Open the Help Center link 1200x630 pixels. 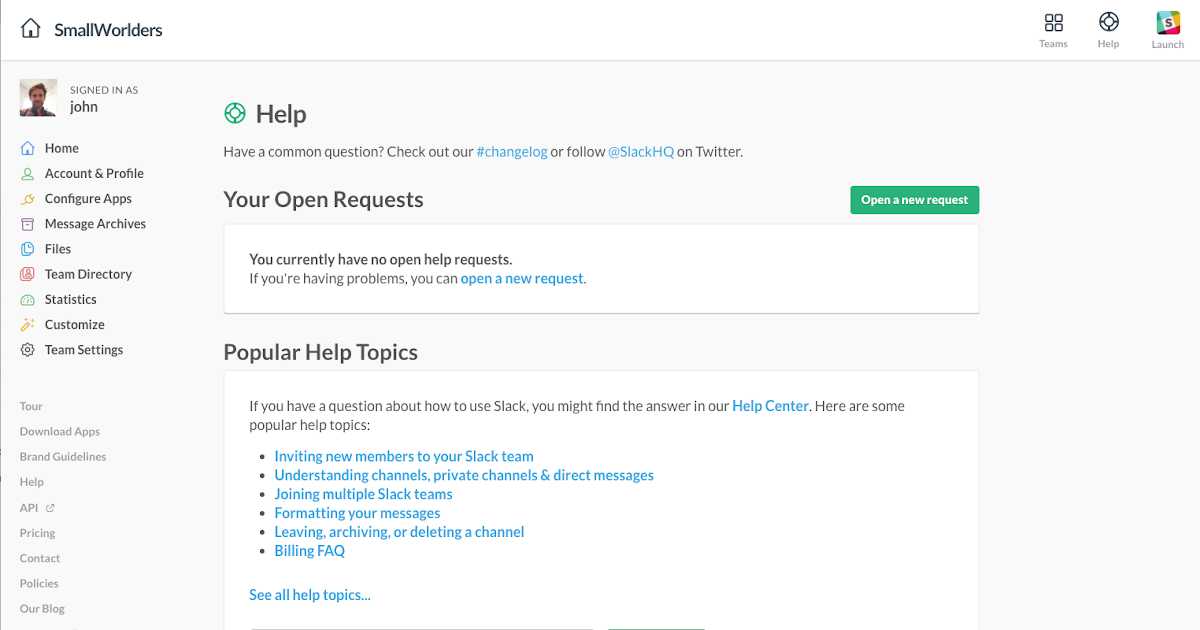point(770,406)
